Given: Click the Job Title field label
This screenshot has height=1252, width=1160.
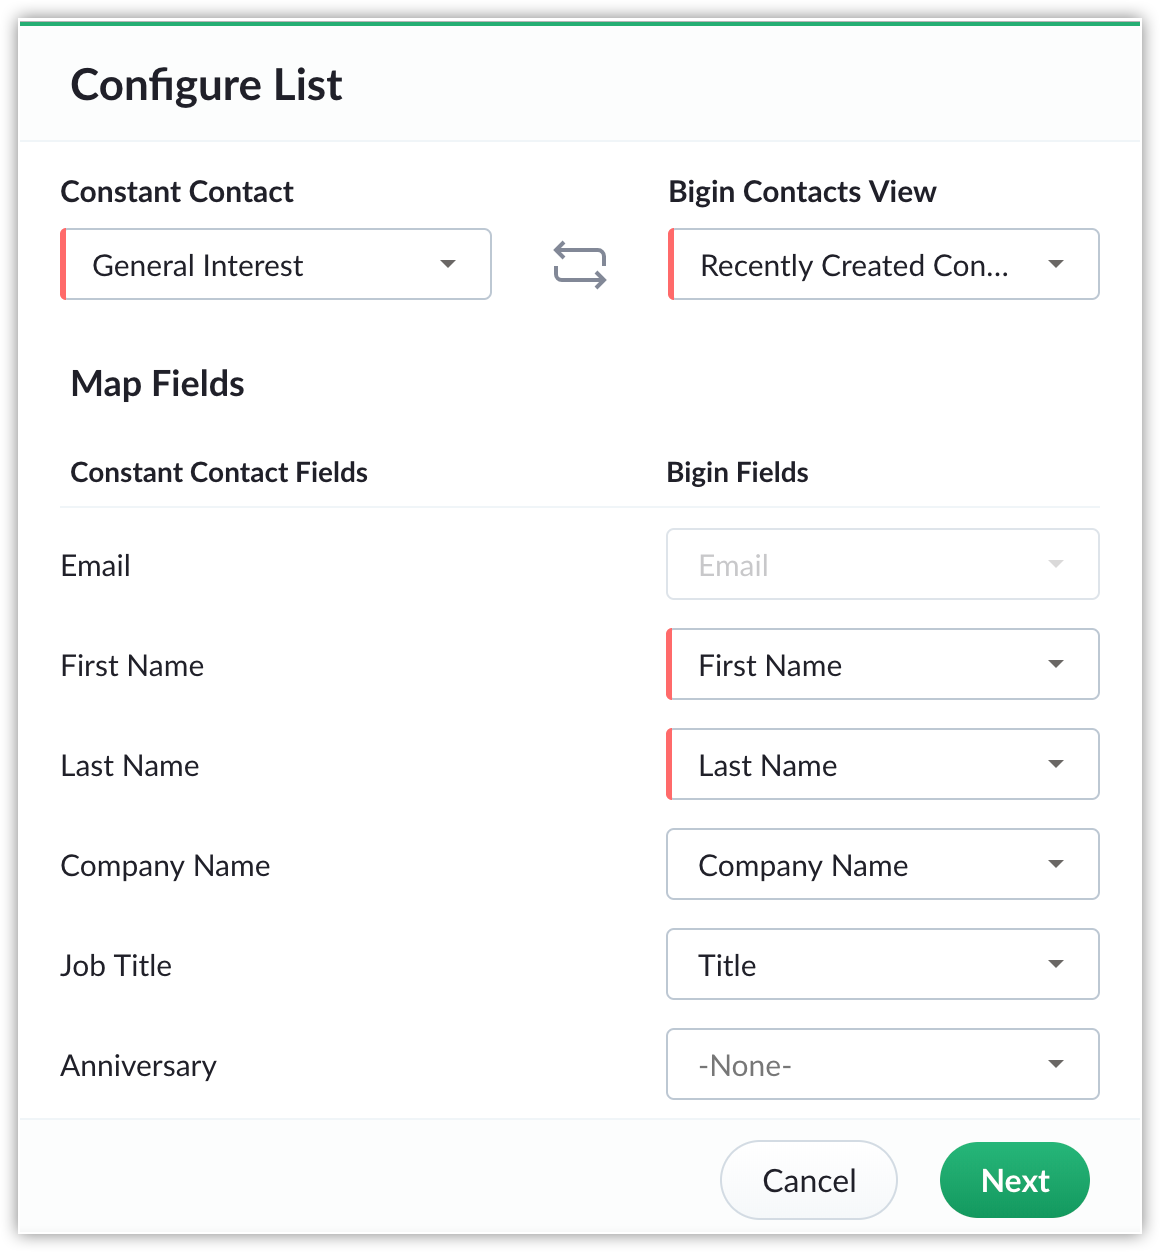Looking at the screenshot, I should click(x=116, y=966).
